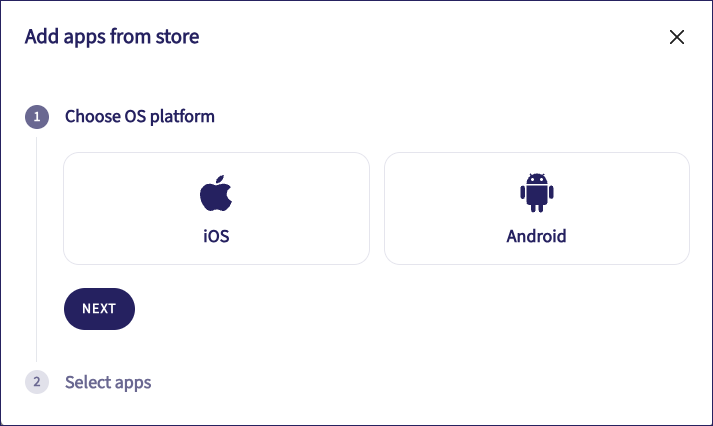This screenshot has height=426, width=713.
Task: Jump to step 2, Select apps
Action: (x=108, y=382)
